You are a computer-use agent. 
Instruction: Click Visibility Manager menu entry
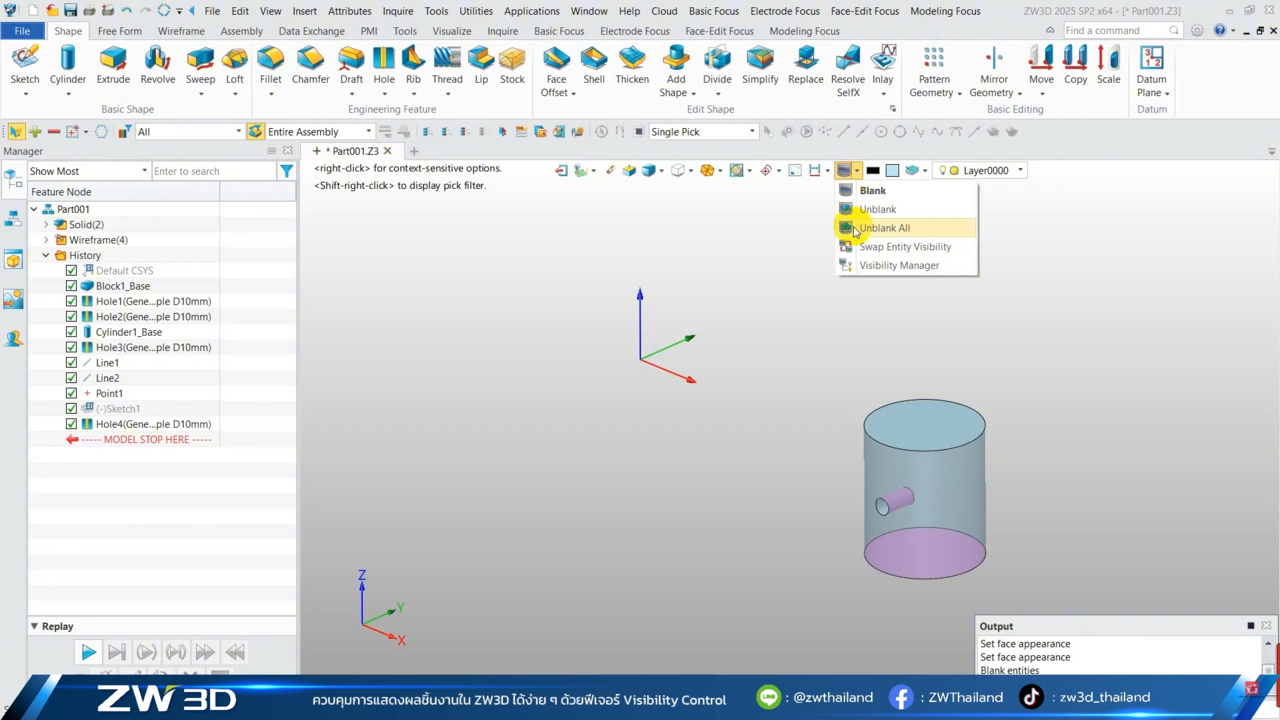pos(898,266)
